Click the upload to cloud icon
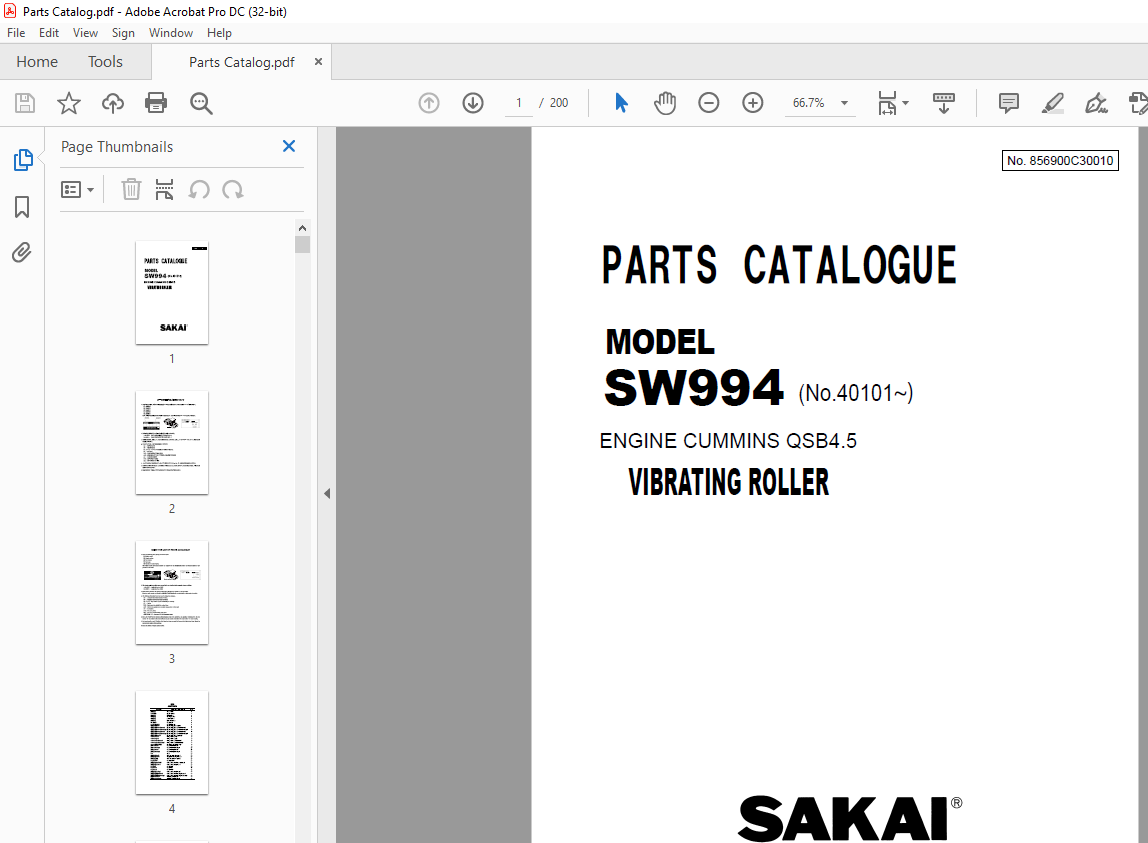The width and height of the screenshot is (1148, 843). click(x=113, y=103)
